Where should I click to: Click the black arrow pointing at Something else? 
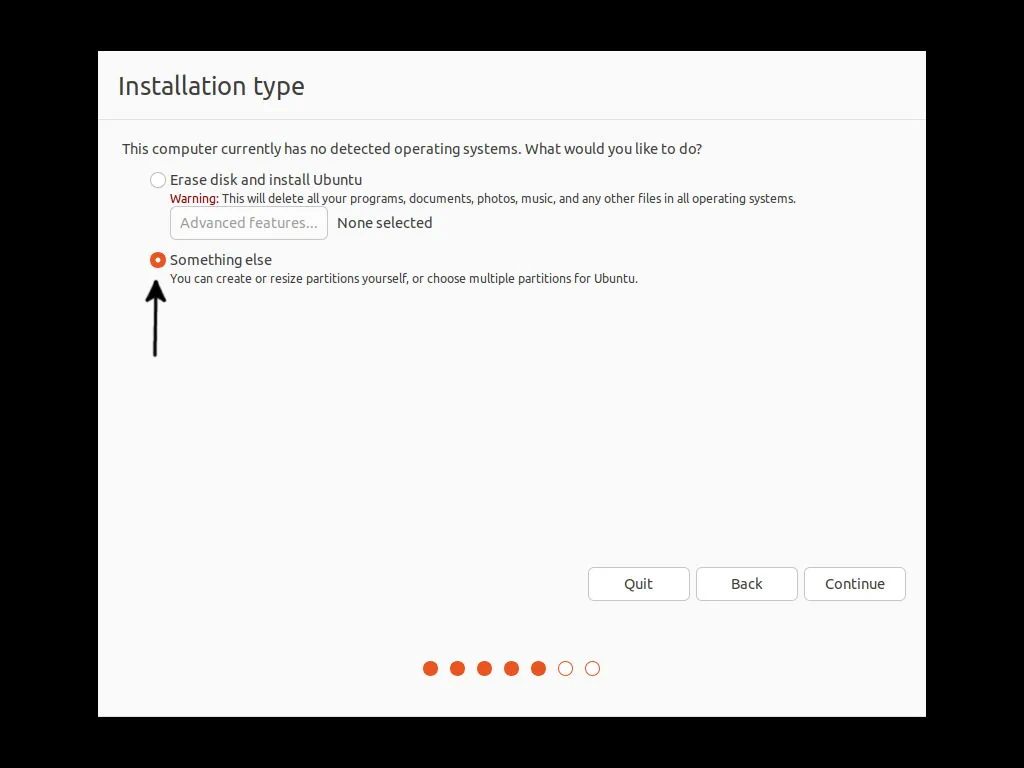point(155,320)
